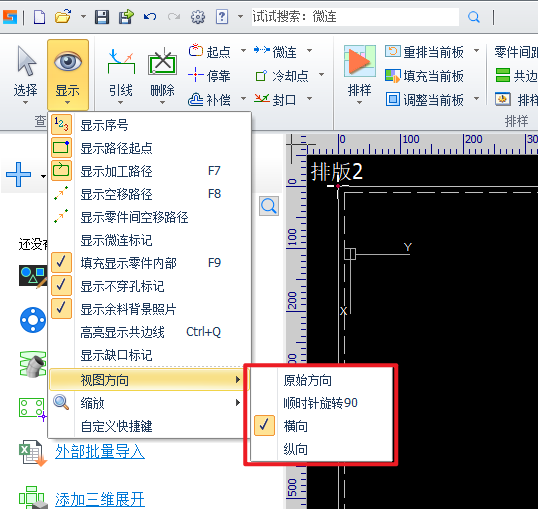Choose 纵向 in the view direction submenu
The image size is (538, 509).
pyautogui.click(x=295, y=449)
